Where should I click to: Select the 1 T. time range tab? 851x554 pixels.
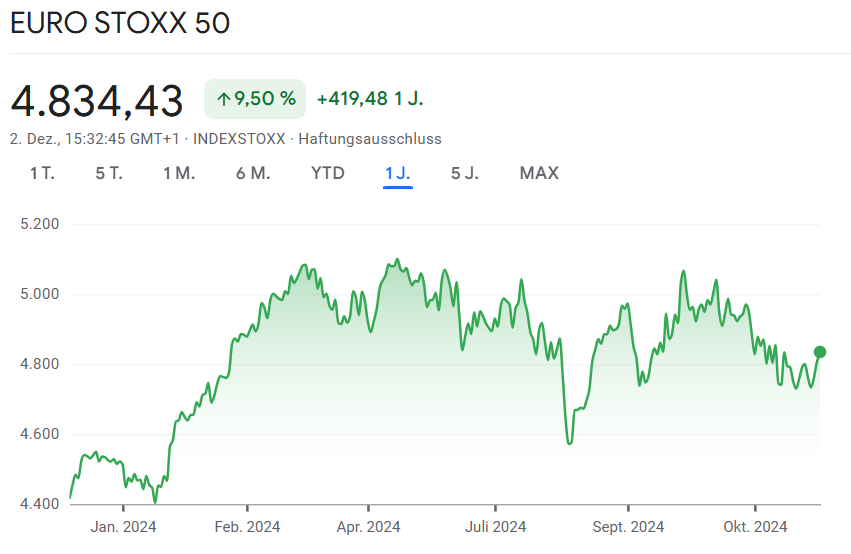[x=42, y=174]
